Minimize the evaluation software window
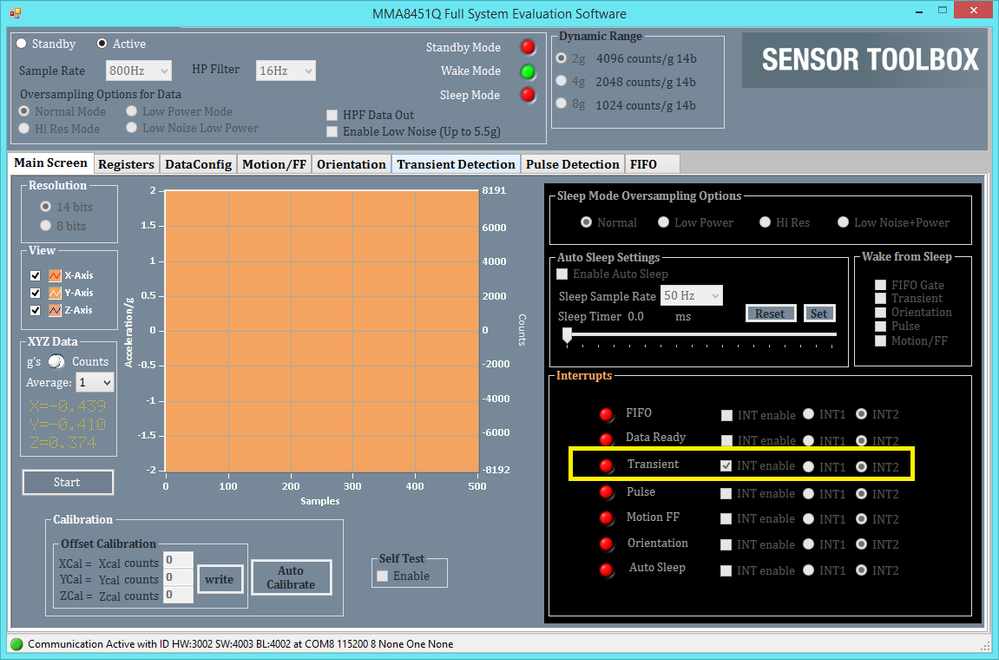The image size is (999, 660). coord(920,11)
